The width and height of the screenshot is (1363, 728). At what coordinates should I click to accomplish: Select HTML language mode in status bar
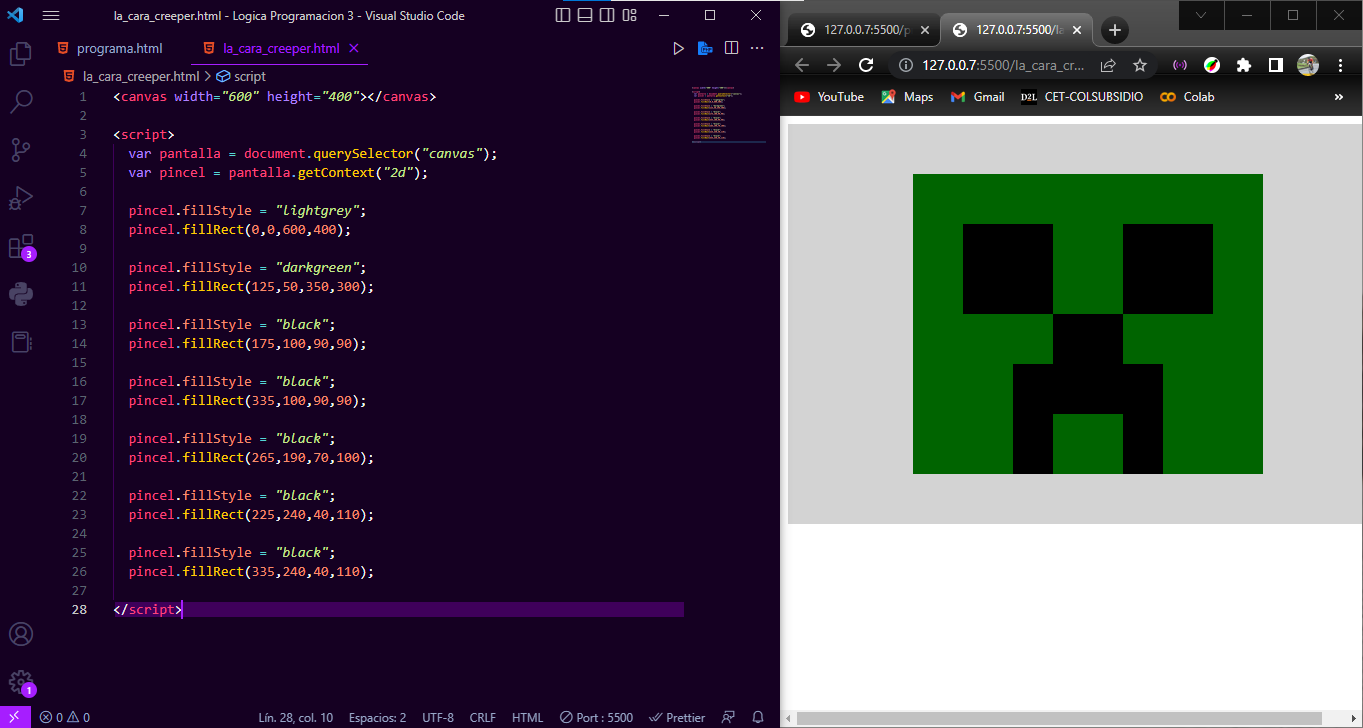pyautogui.click(x=527, y=717)
